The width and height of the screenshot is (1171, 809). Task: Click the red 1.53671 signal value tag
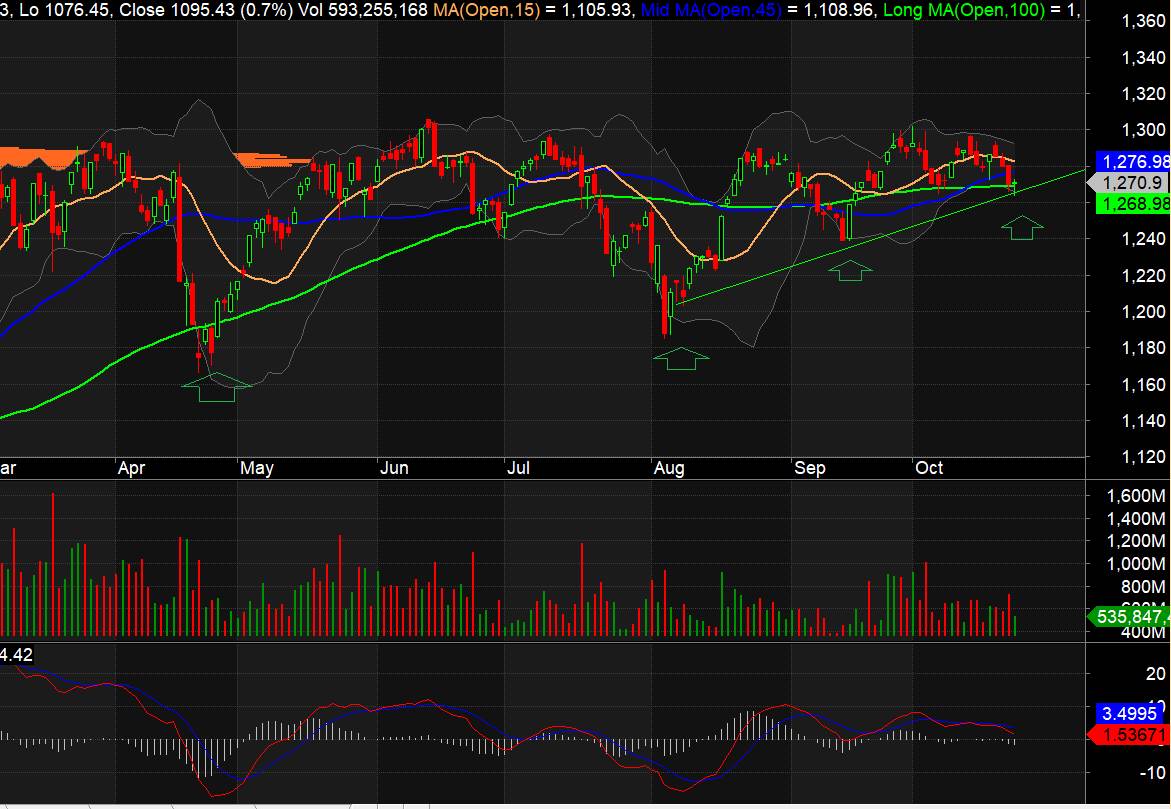click(x=1128, y=735)
